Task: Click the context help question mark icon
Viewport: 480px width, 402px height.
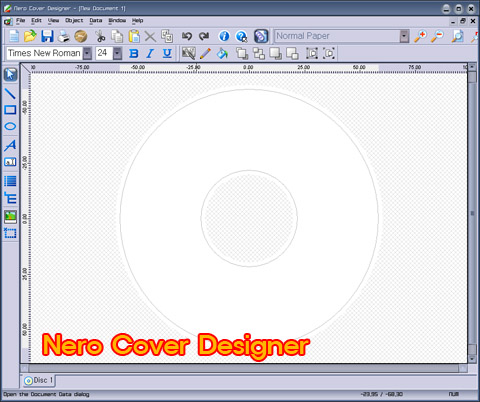Action: pos(241,36)
